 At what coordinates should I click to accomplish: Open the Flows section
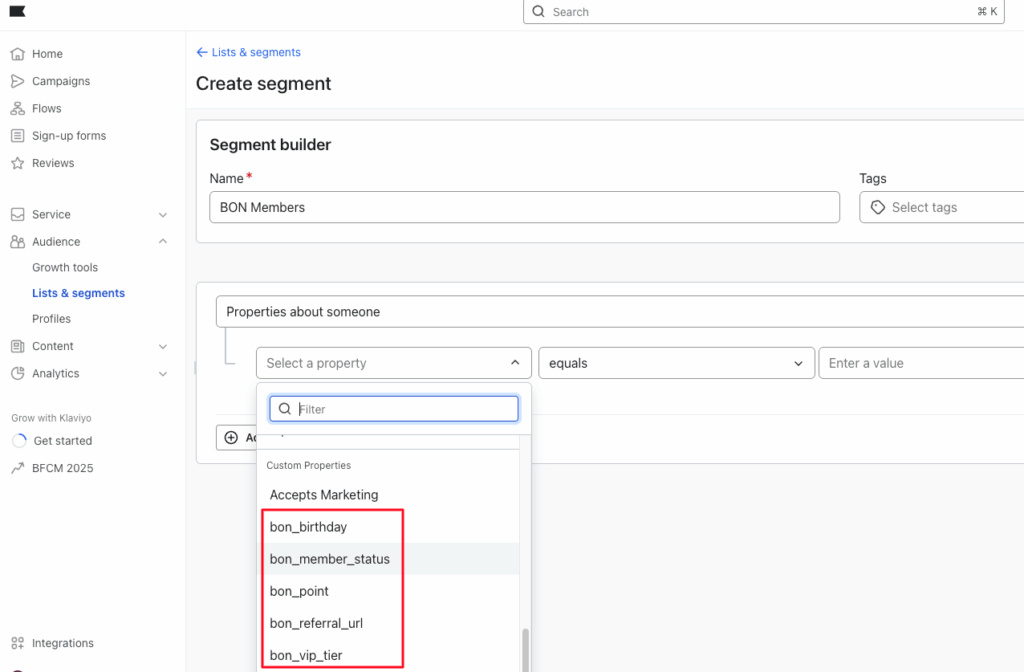[x=46, y=108]
